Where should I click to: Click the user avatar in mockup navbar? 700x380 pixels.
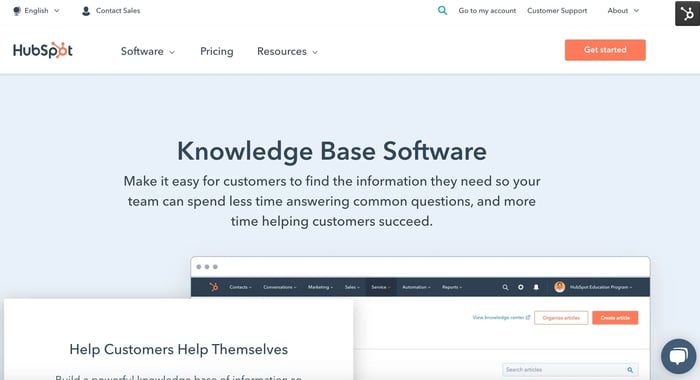559,287
